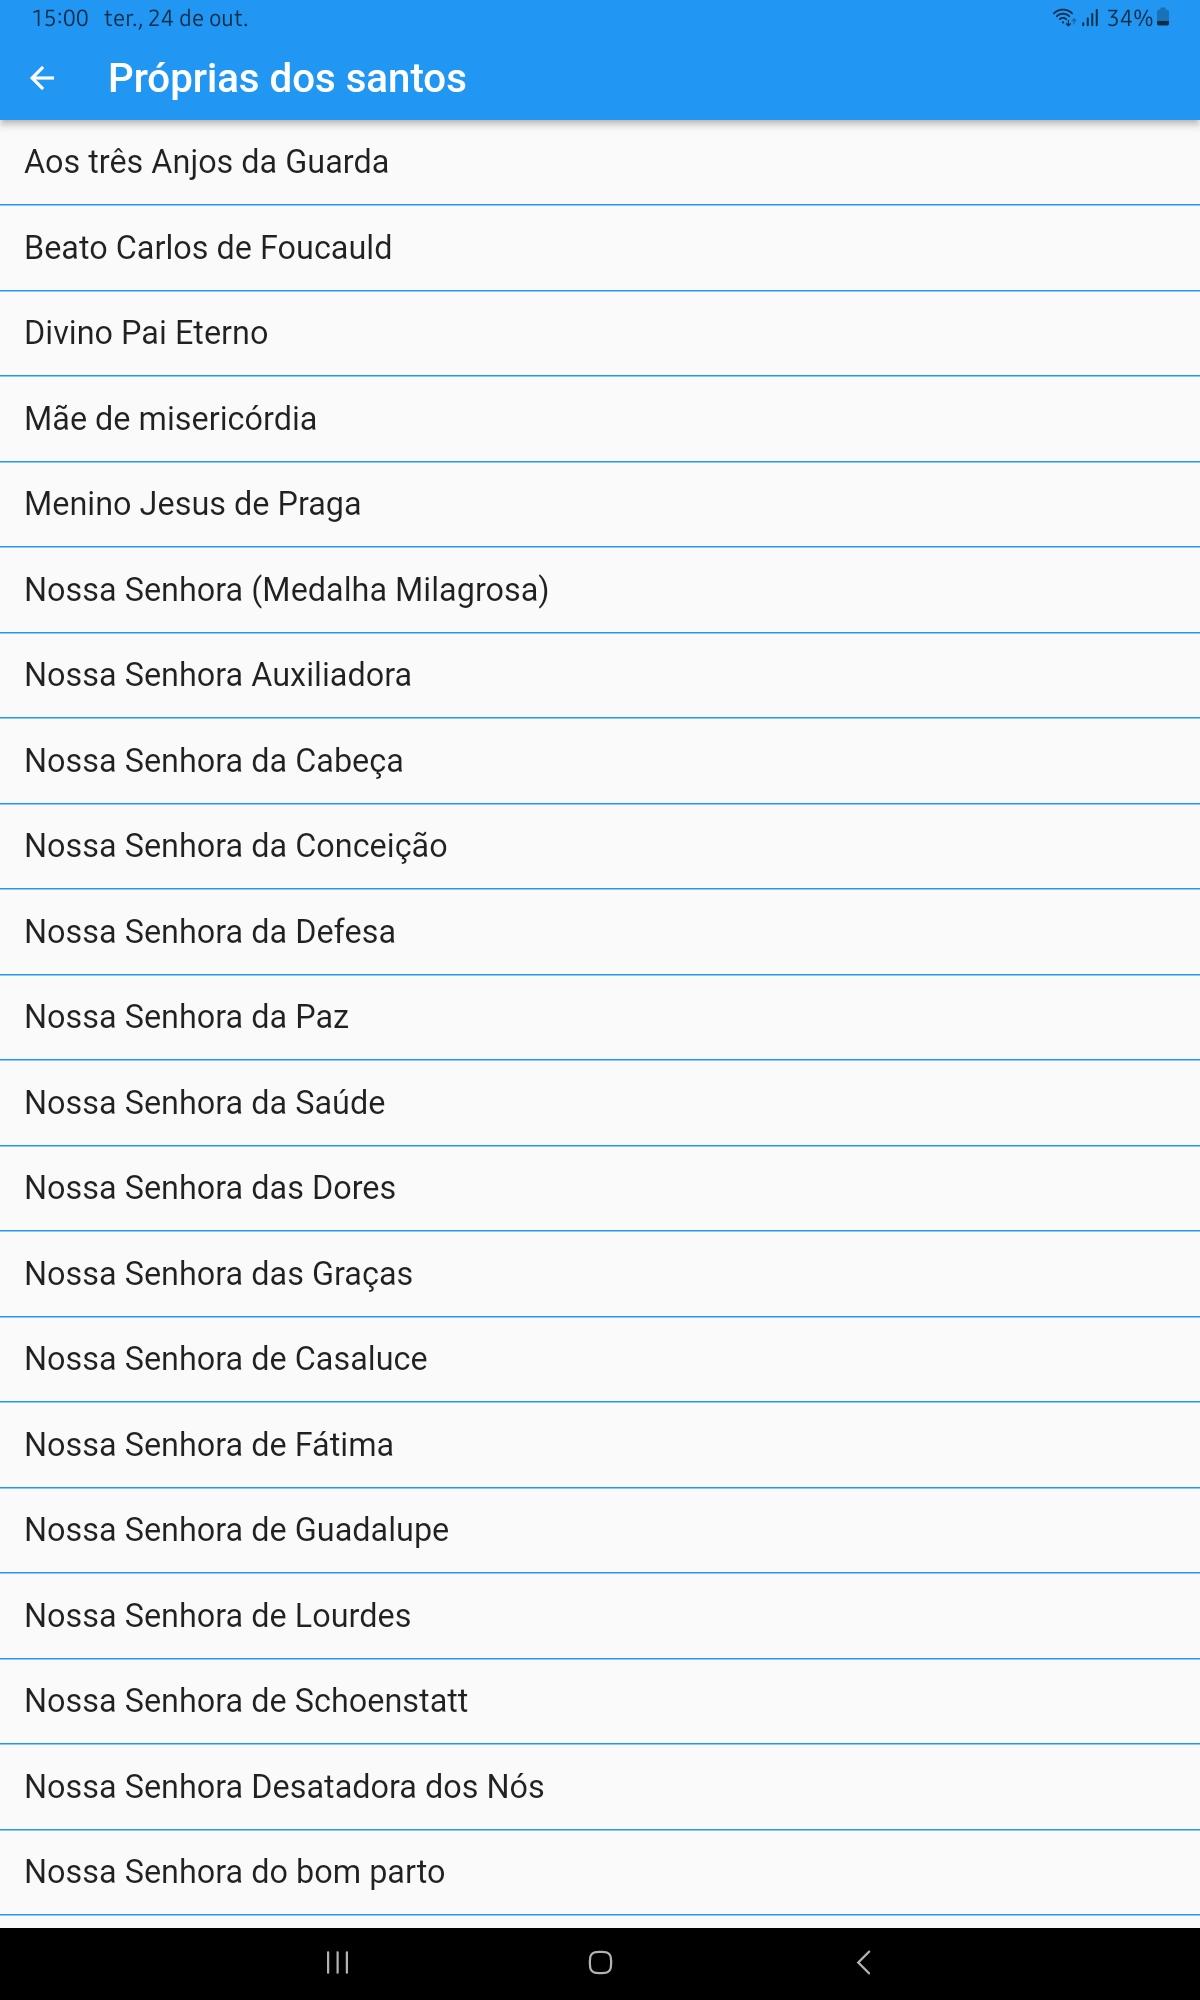Open Divino Pai Eterno entry
This screenshot has width=1200, height=2000.
click(600, 333)
